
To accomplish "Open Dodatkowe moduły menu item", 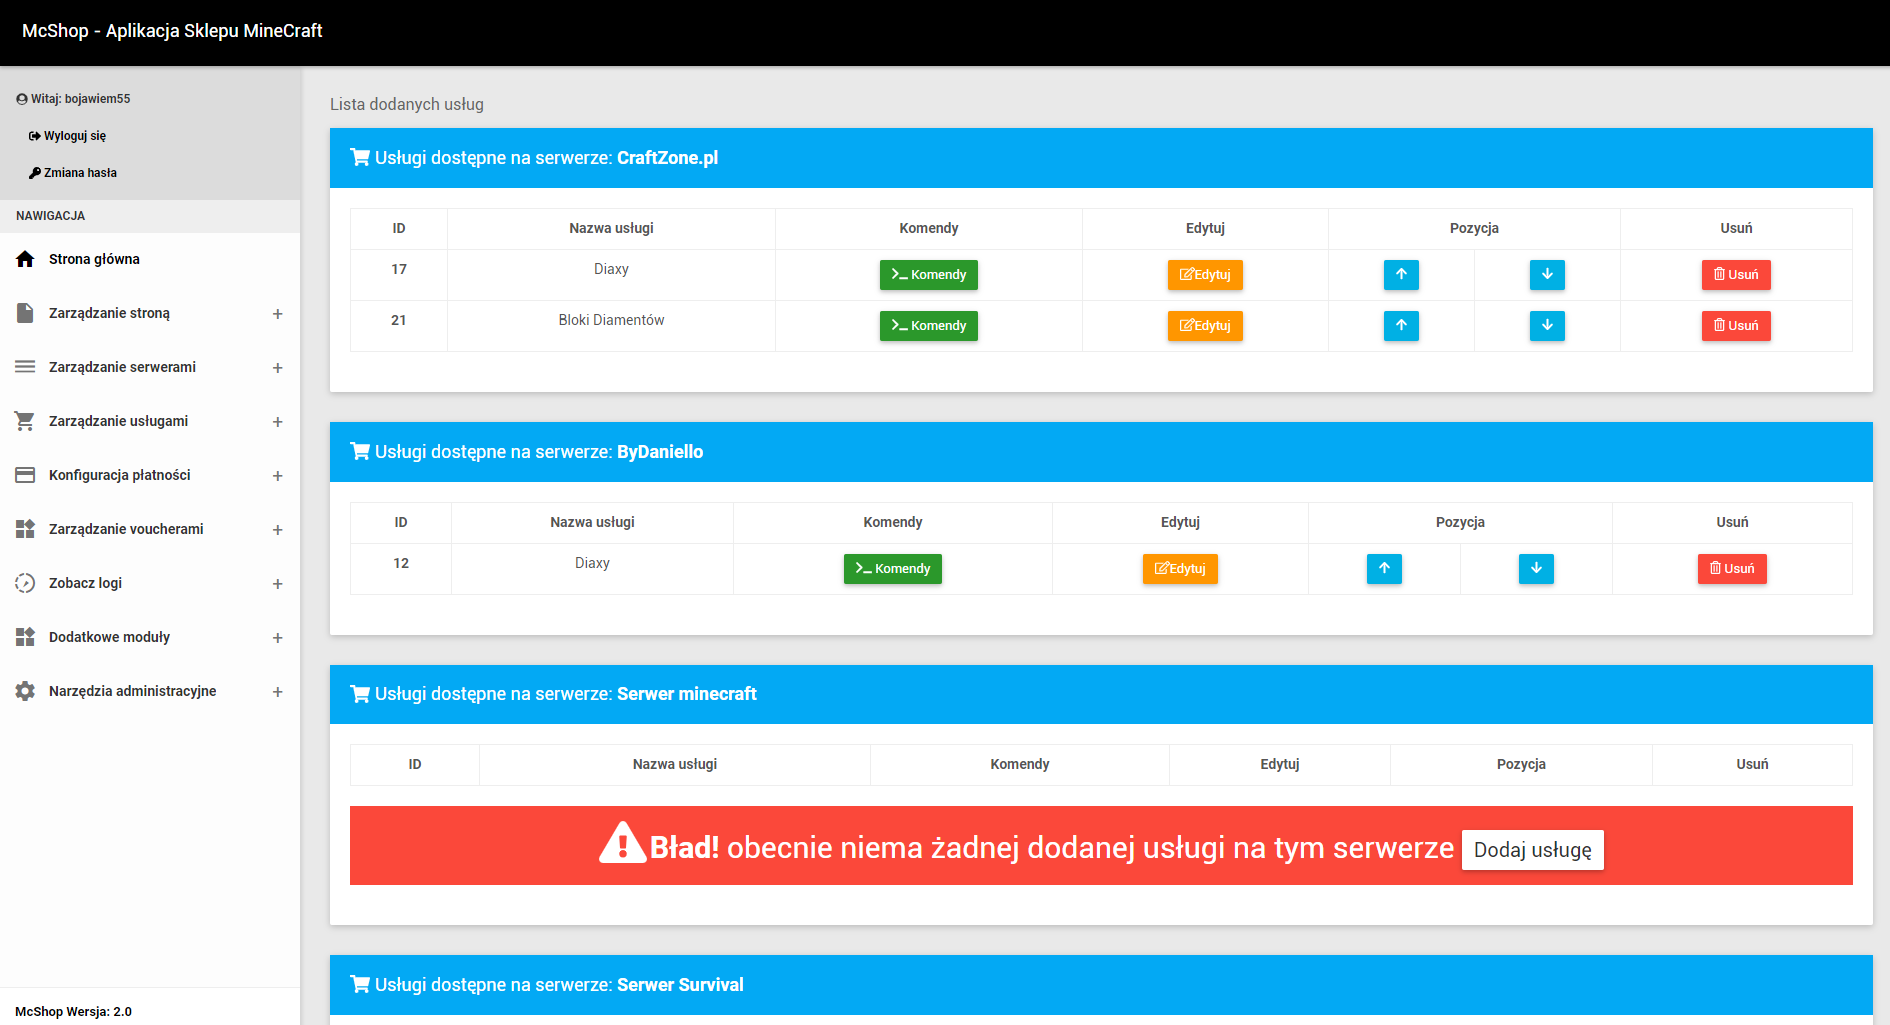I will [x=109, y=637].
